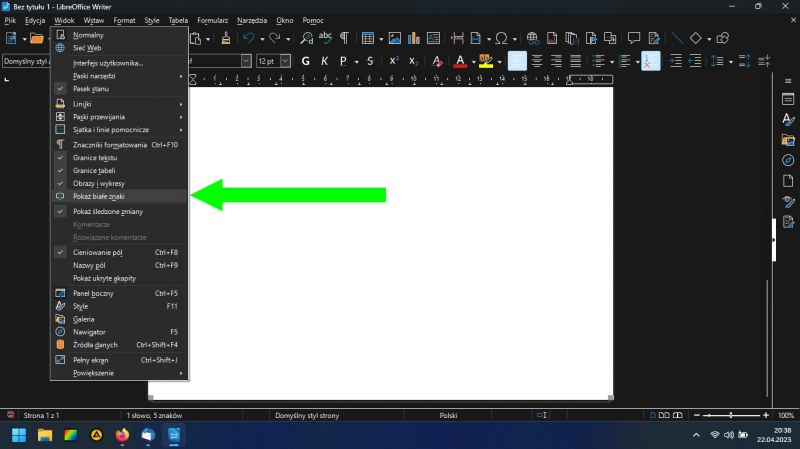The height and width of the screenshot is (449, 800).
Task: Choose Pełny ekran menu entry
Action: 119,360
